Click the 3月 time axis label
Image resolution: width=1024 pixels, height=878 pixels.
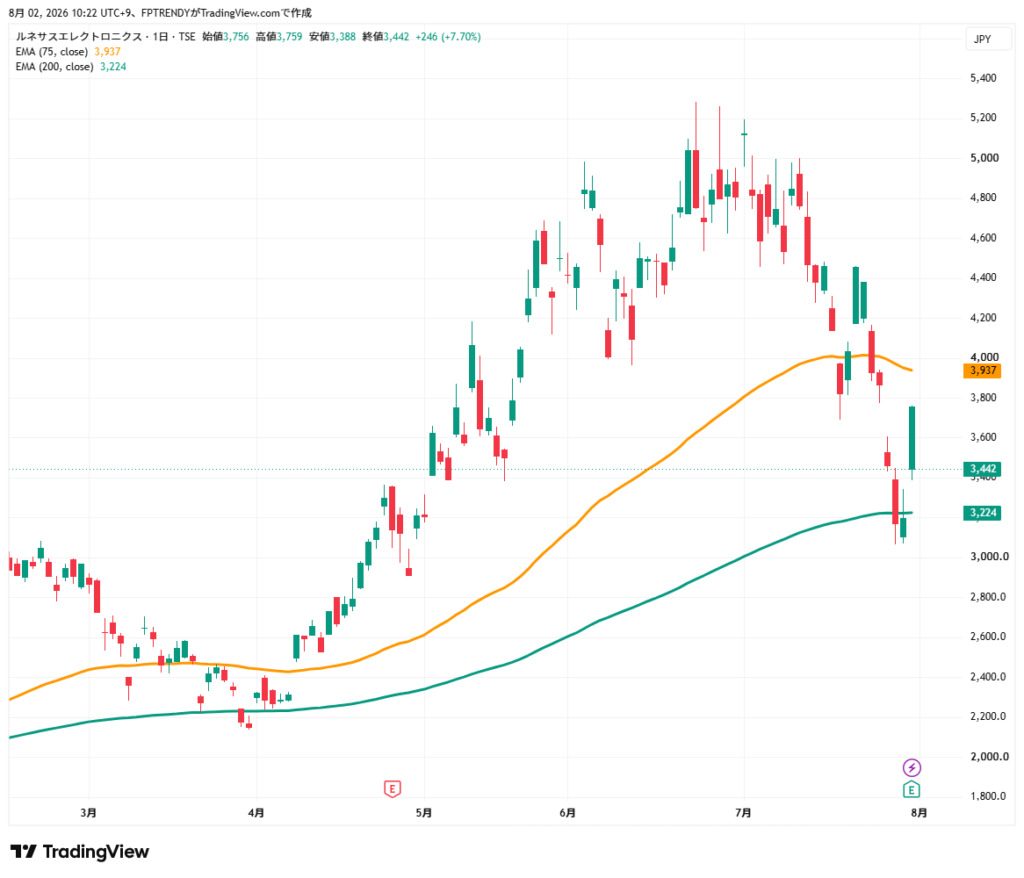coord(89,813)
